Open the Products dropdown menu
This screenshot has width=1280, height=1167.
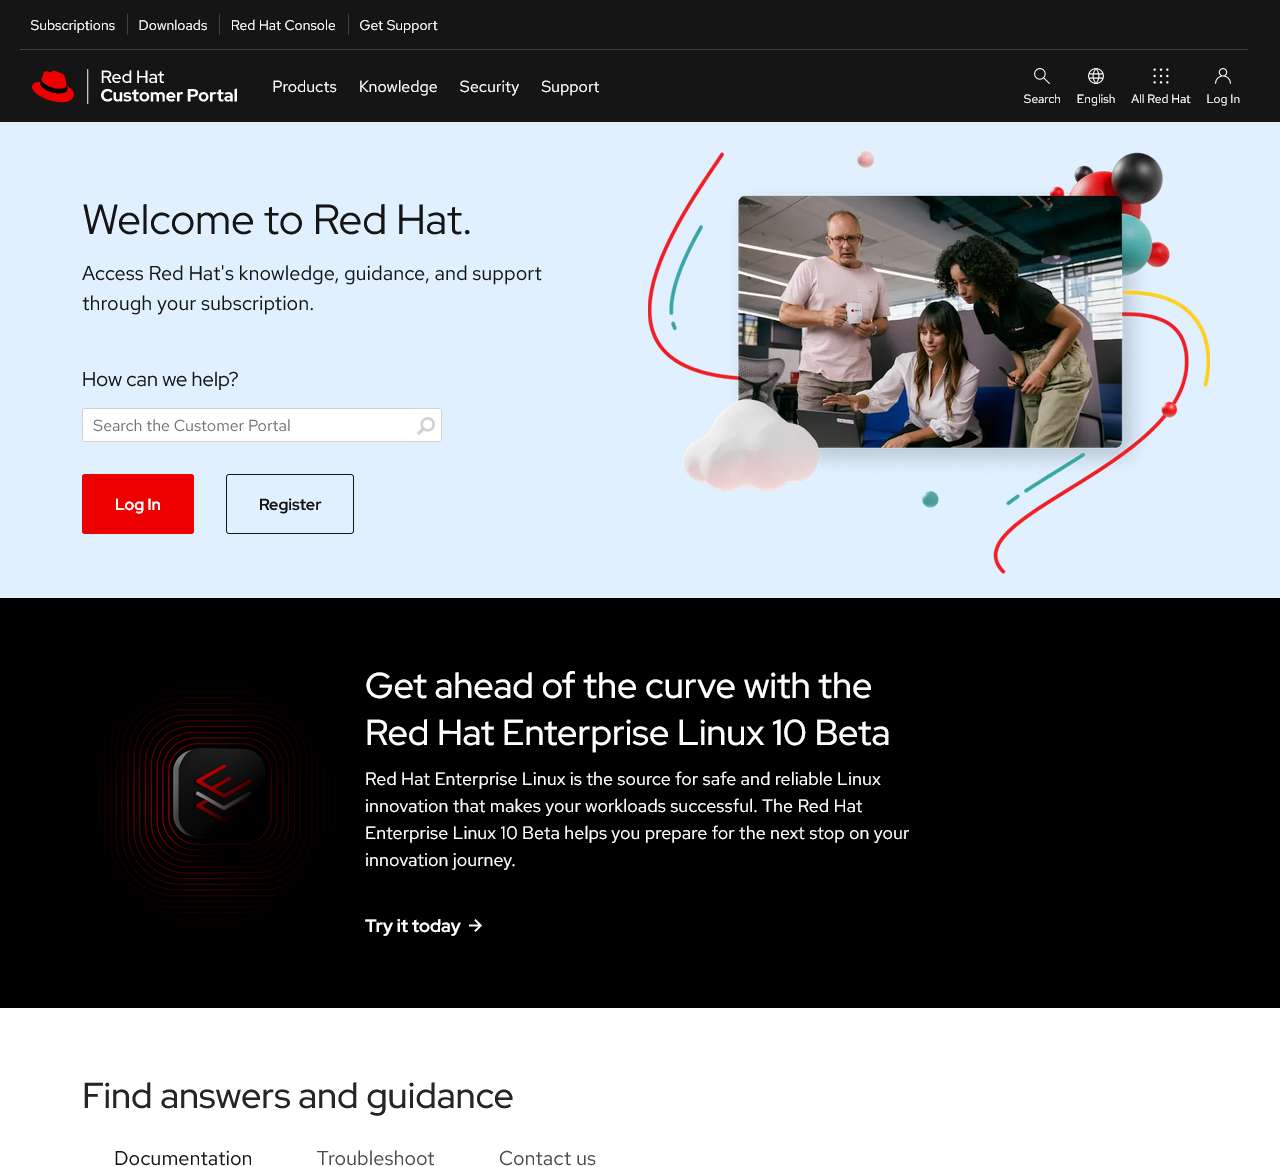[304, 86]
